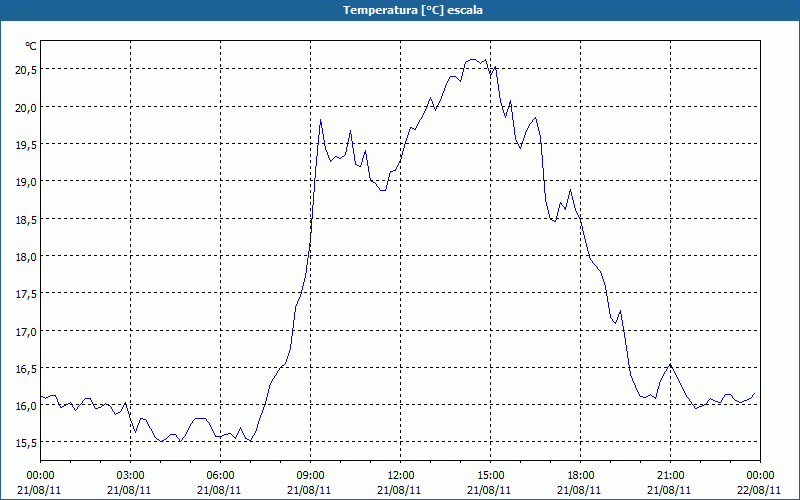Select the 06:00 time axis label

[220, 476]
